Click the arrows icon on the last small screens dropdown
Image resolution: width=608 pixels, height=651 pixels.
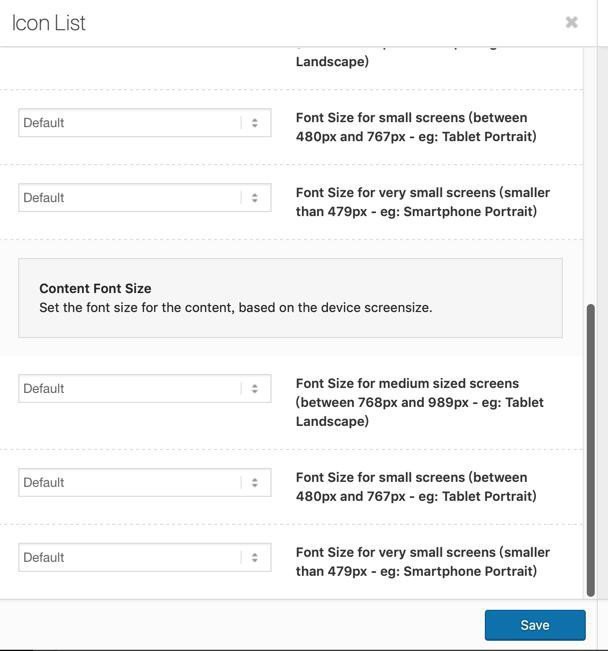pos(255,483)
